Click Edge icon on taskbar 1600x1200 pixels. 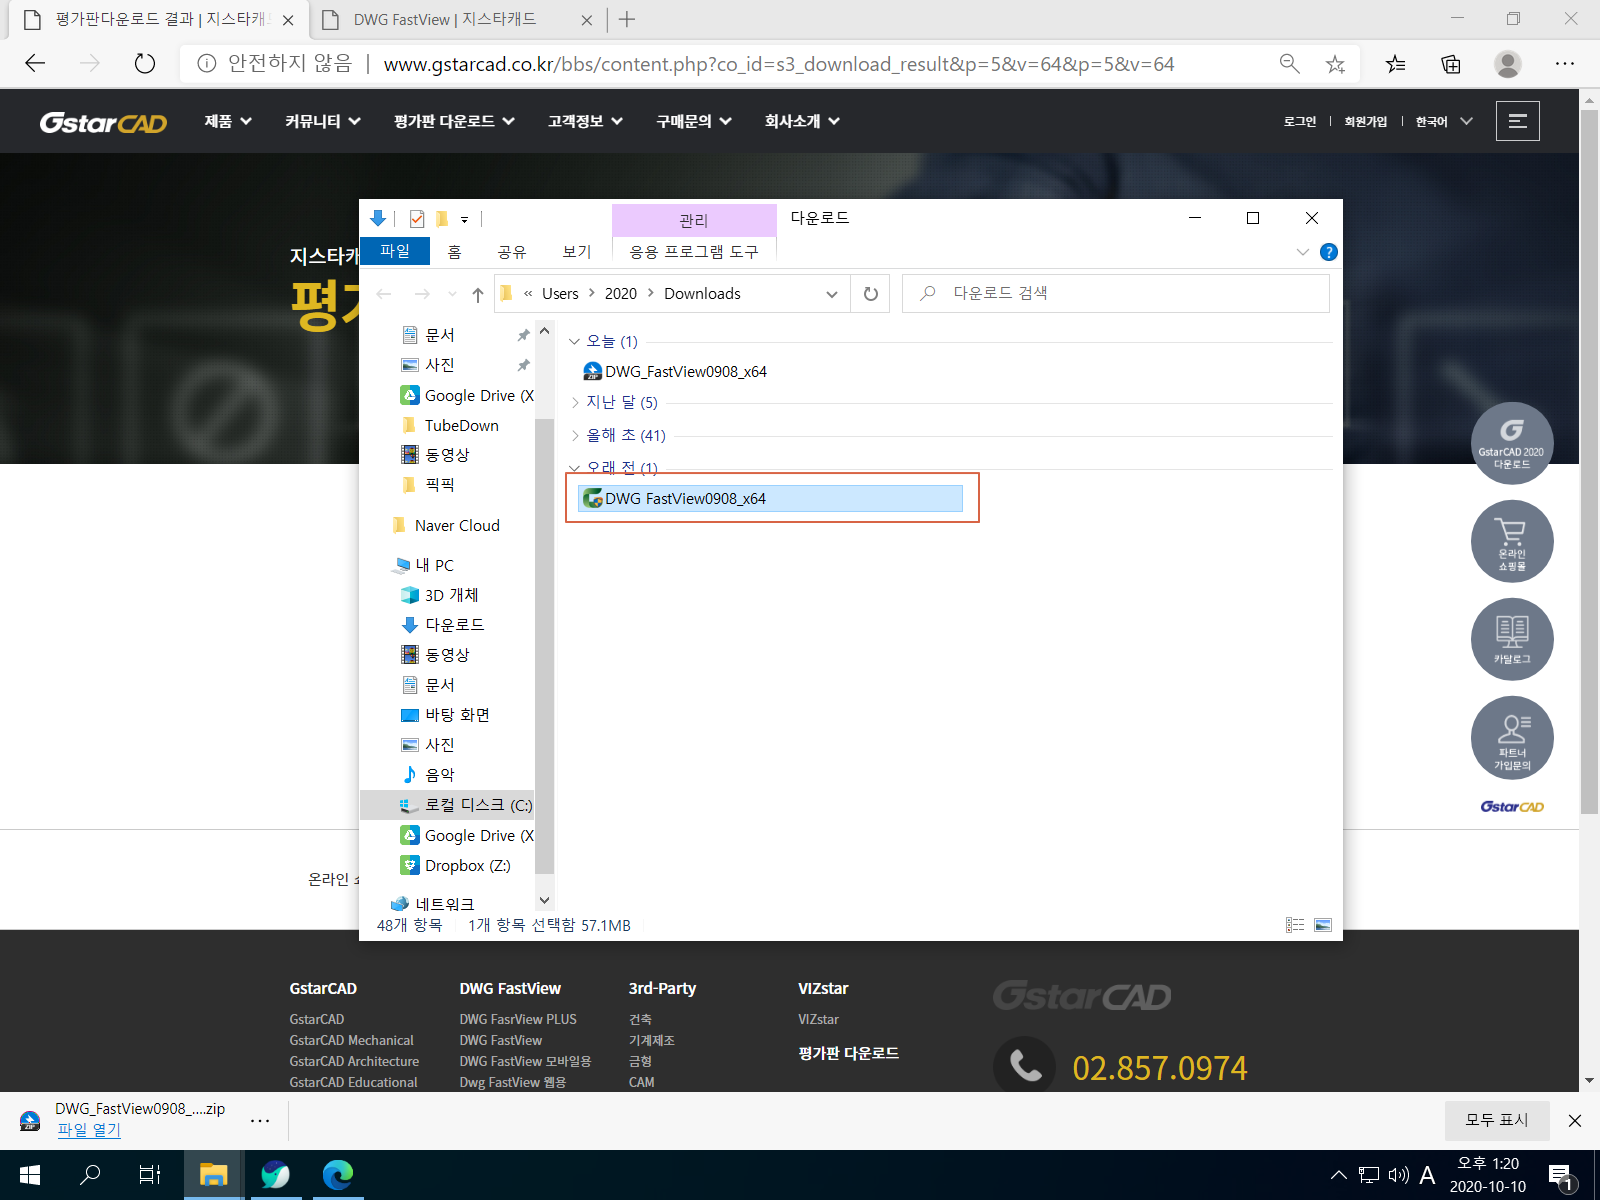point(338,1175)
